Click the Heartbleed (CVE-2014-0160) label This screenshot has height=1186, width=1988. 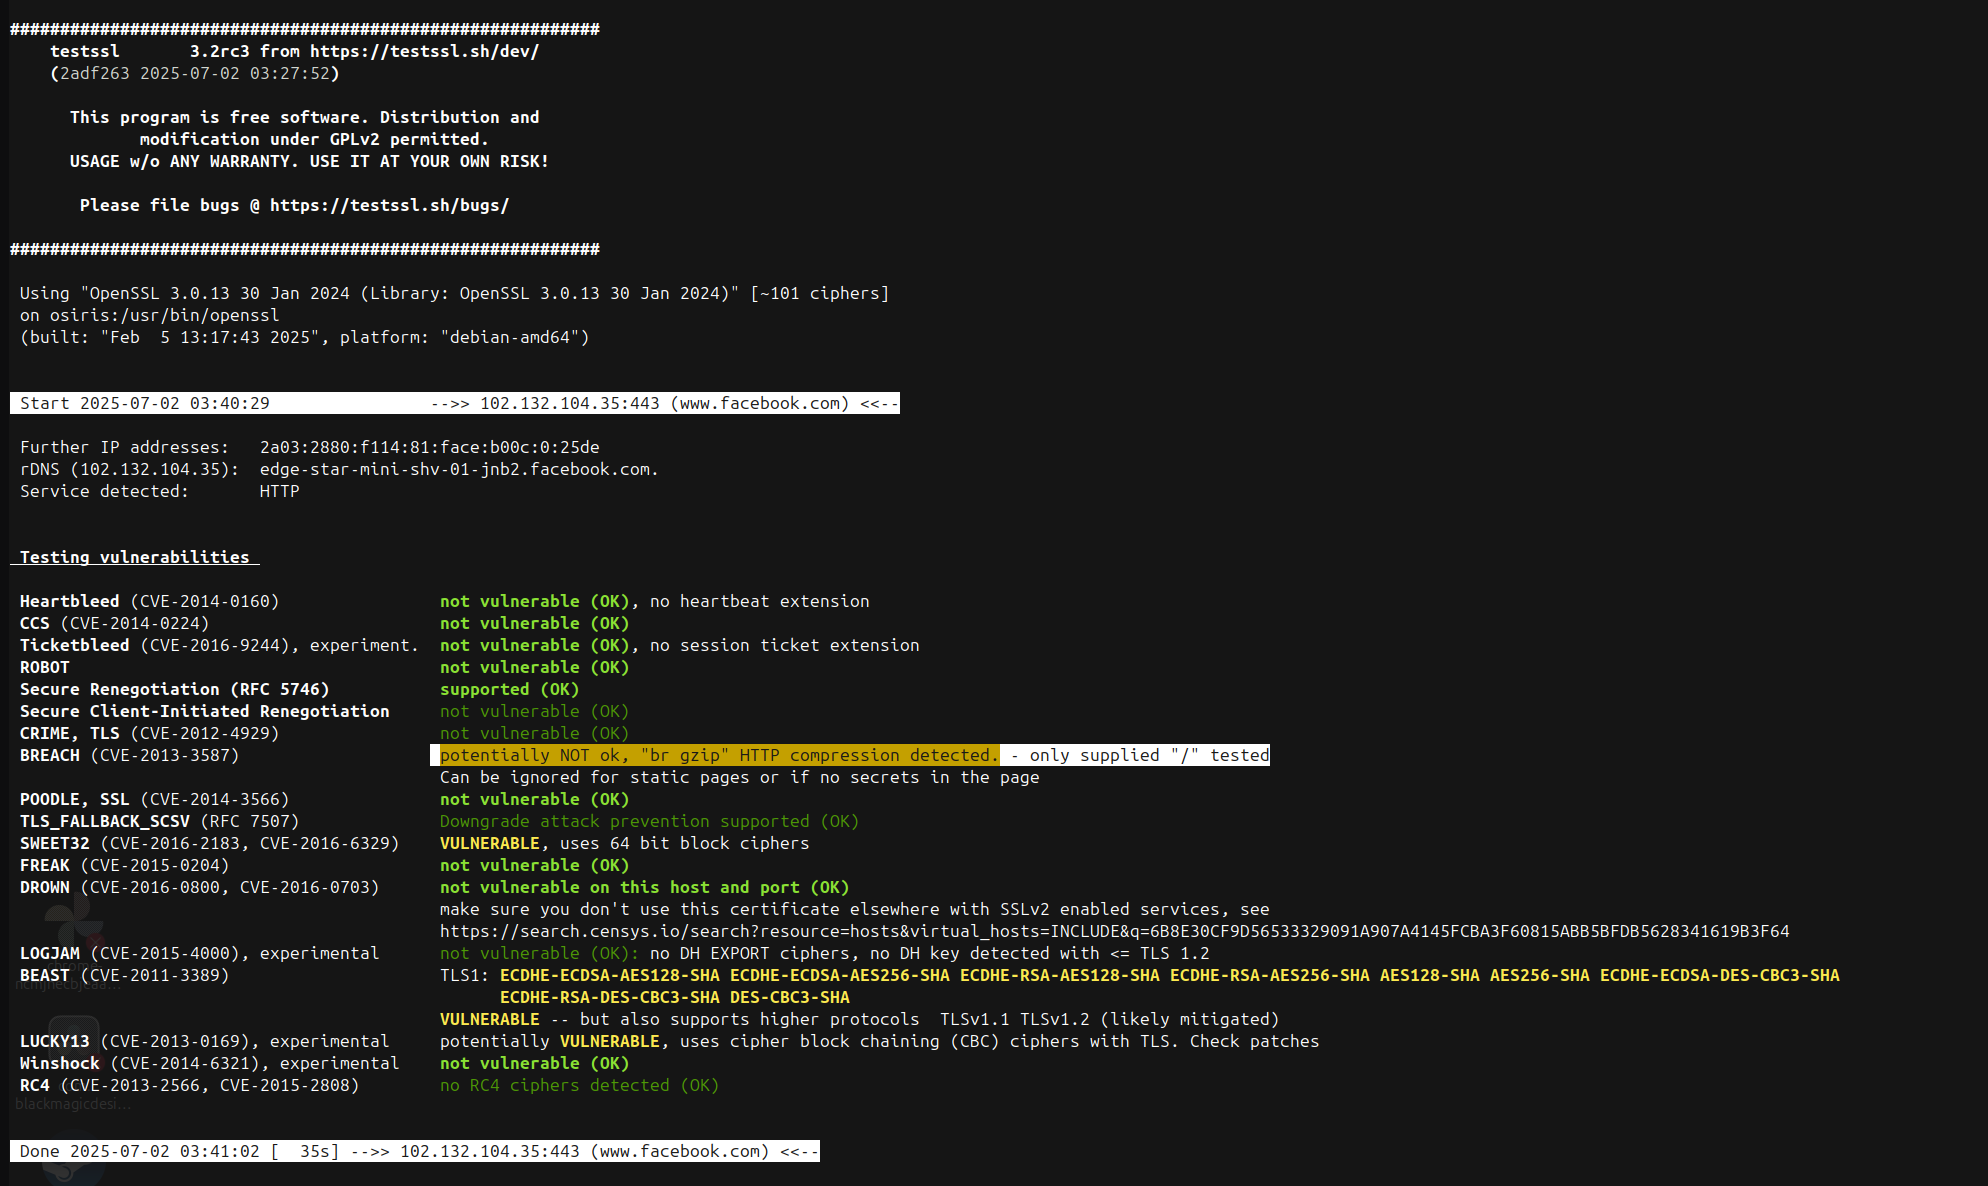click(149, 601)
